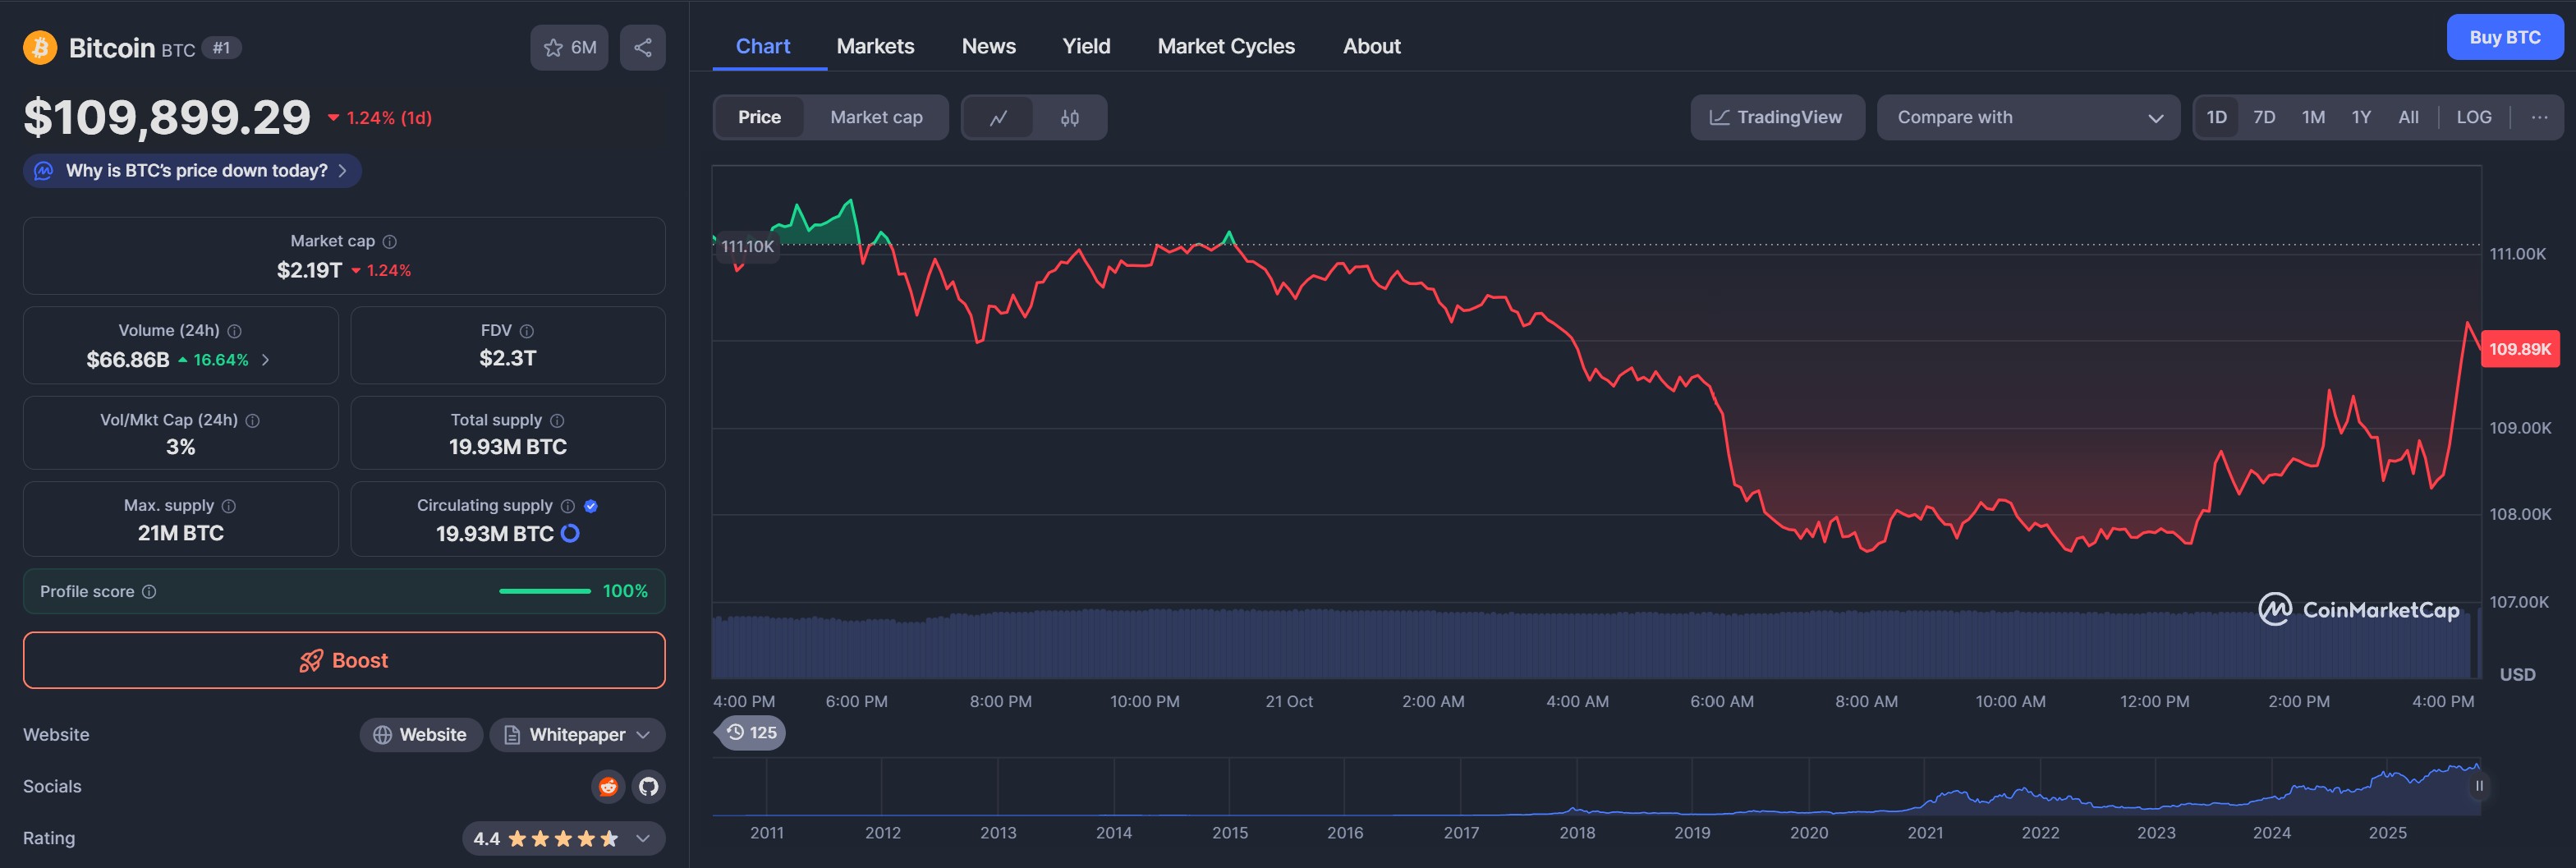Open the Market Cycles tab

(x=1226, y=46)
